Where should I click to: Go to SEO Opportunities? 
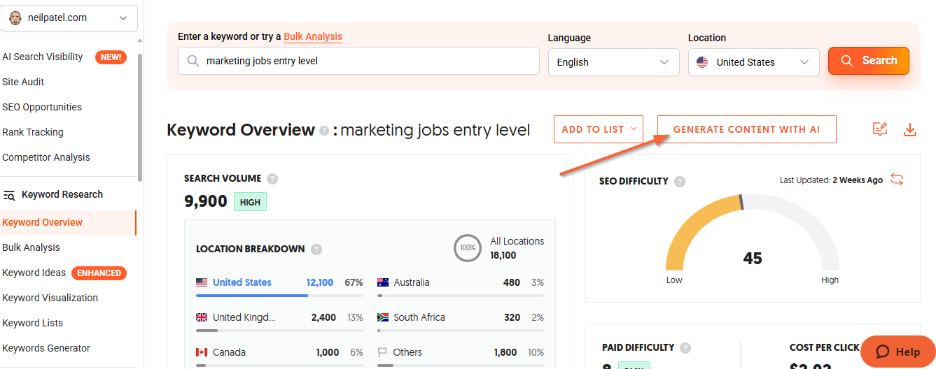point(42,107)
